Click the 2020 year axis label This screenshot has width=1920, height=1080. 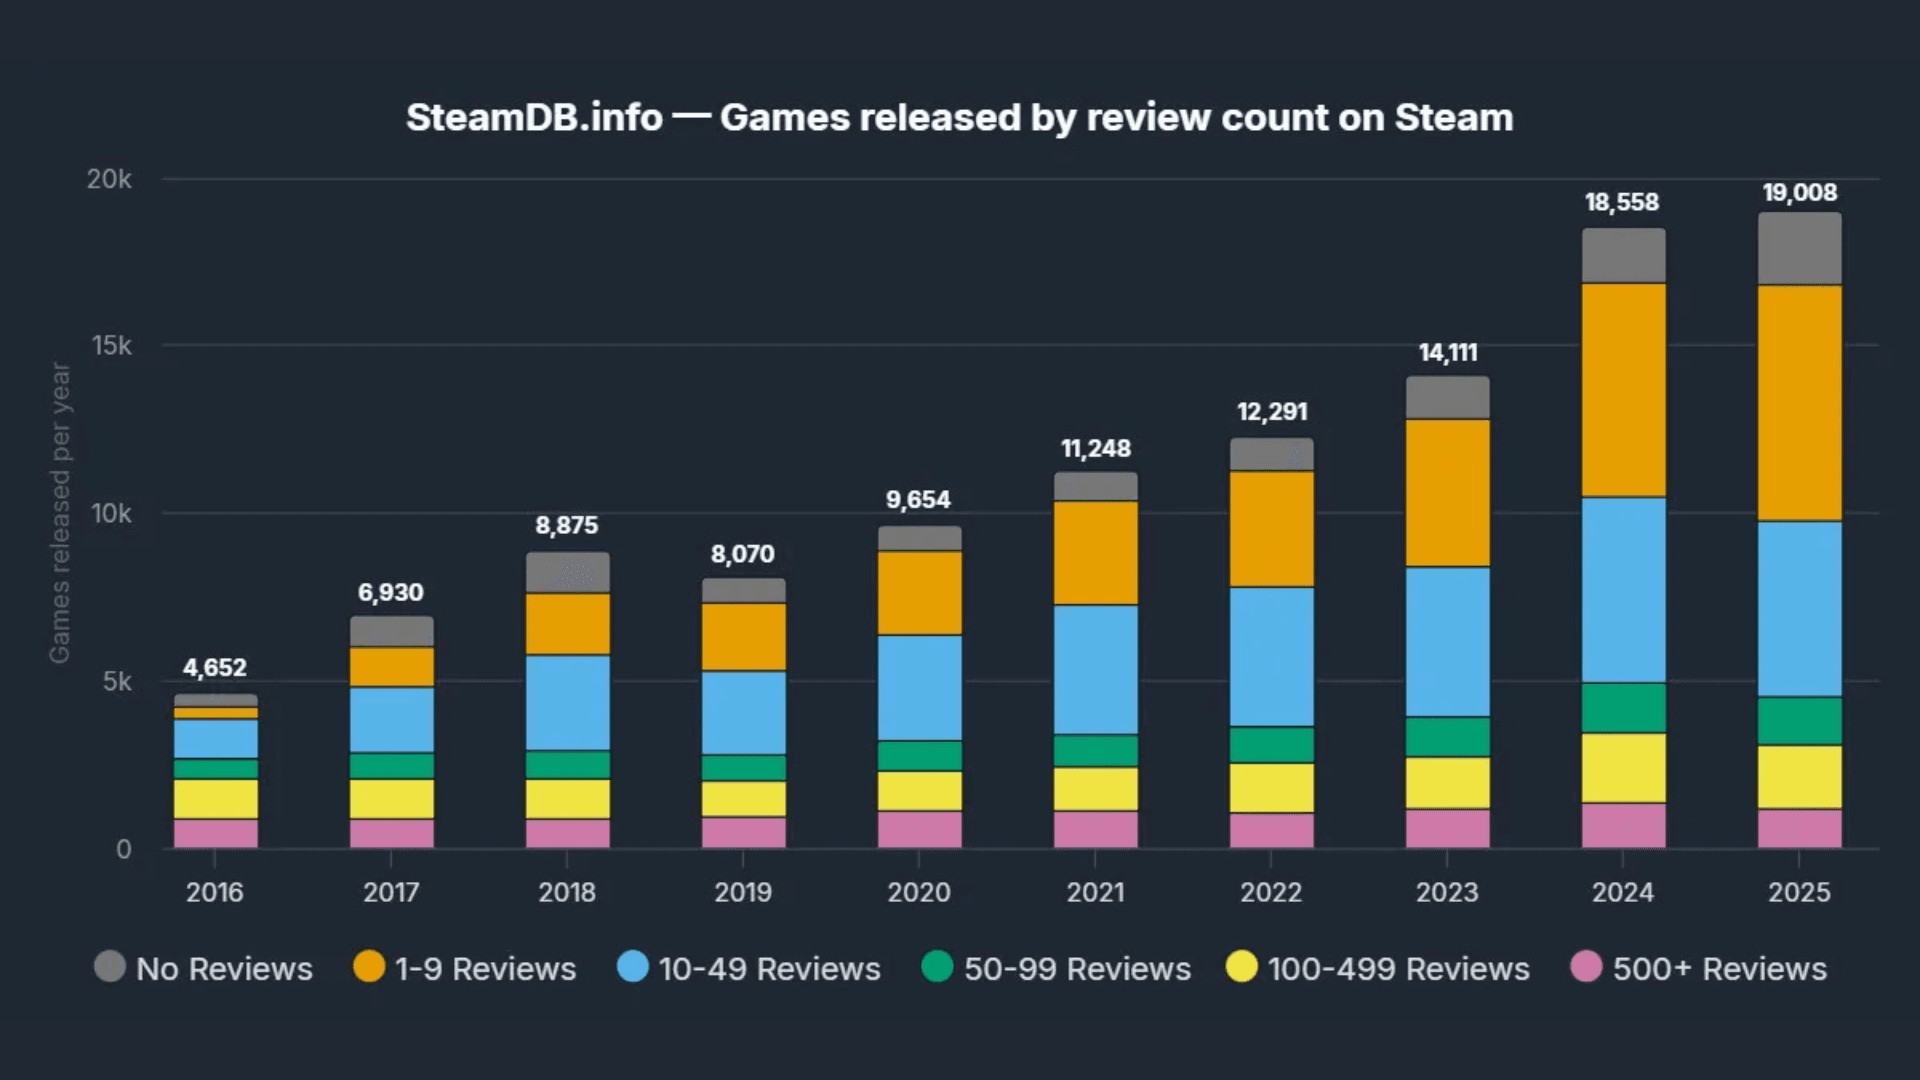[920, 893]
